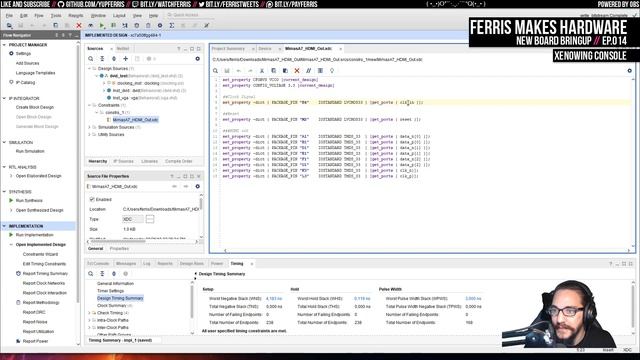This screenshot has width=640, height=360.
Task: Collapse all in Timing panel toolbar
Action: tap(102, 274)
